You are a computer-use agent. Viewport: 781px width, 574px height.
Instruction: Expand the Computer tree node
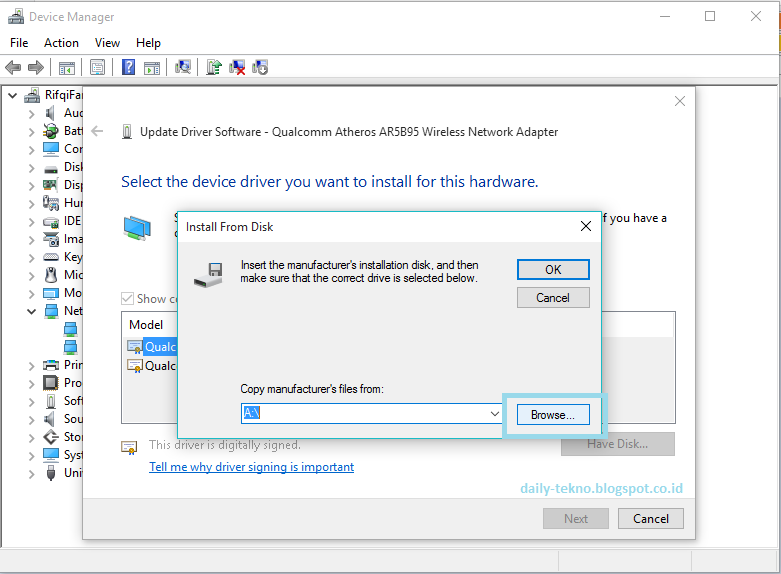(x=31, y=149)
